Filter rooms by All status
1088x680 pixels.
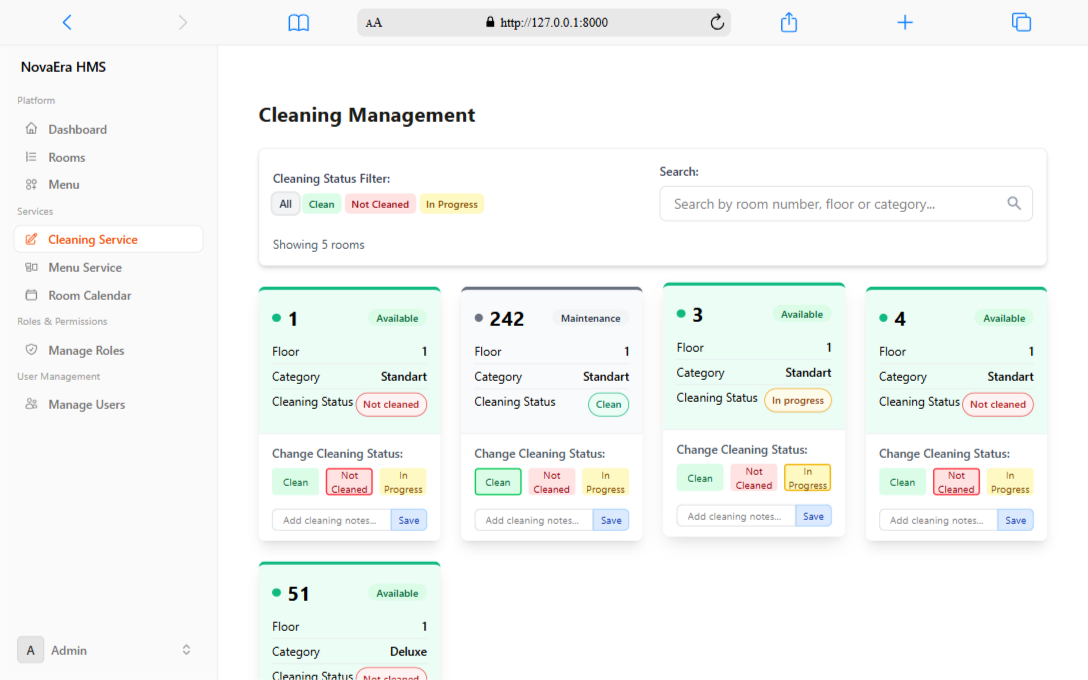pos(285,204)
